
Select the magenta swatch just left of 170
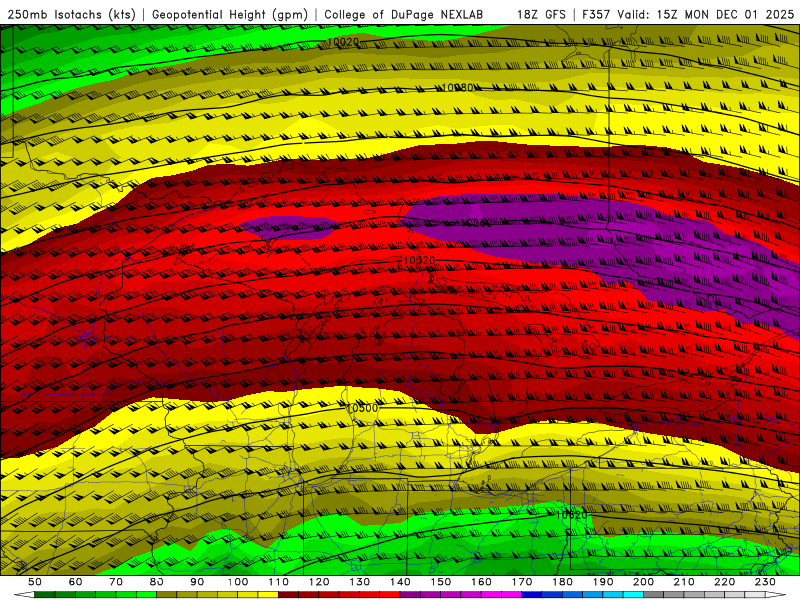(x=511, y=595)
